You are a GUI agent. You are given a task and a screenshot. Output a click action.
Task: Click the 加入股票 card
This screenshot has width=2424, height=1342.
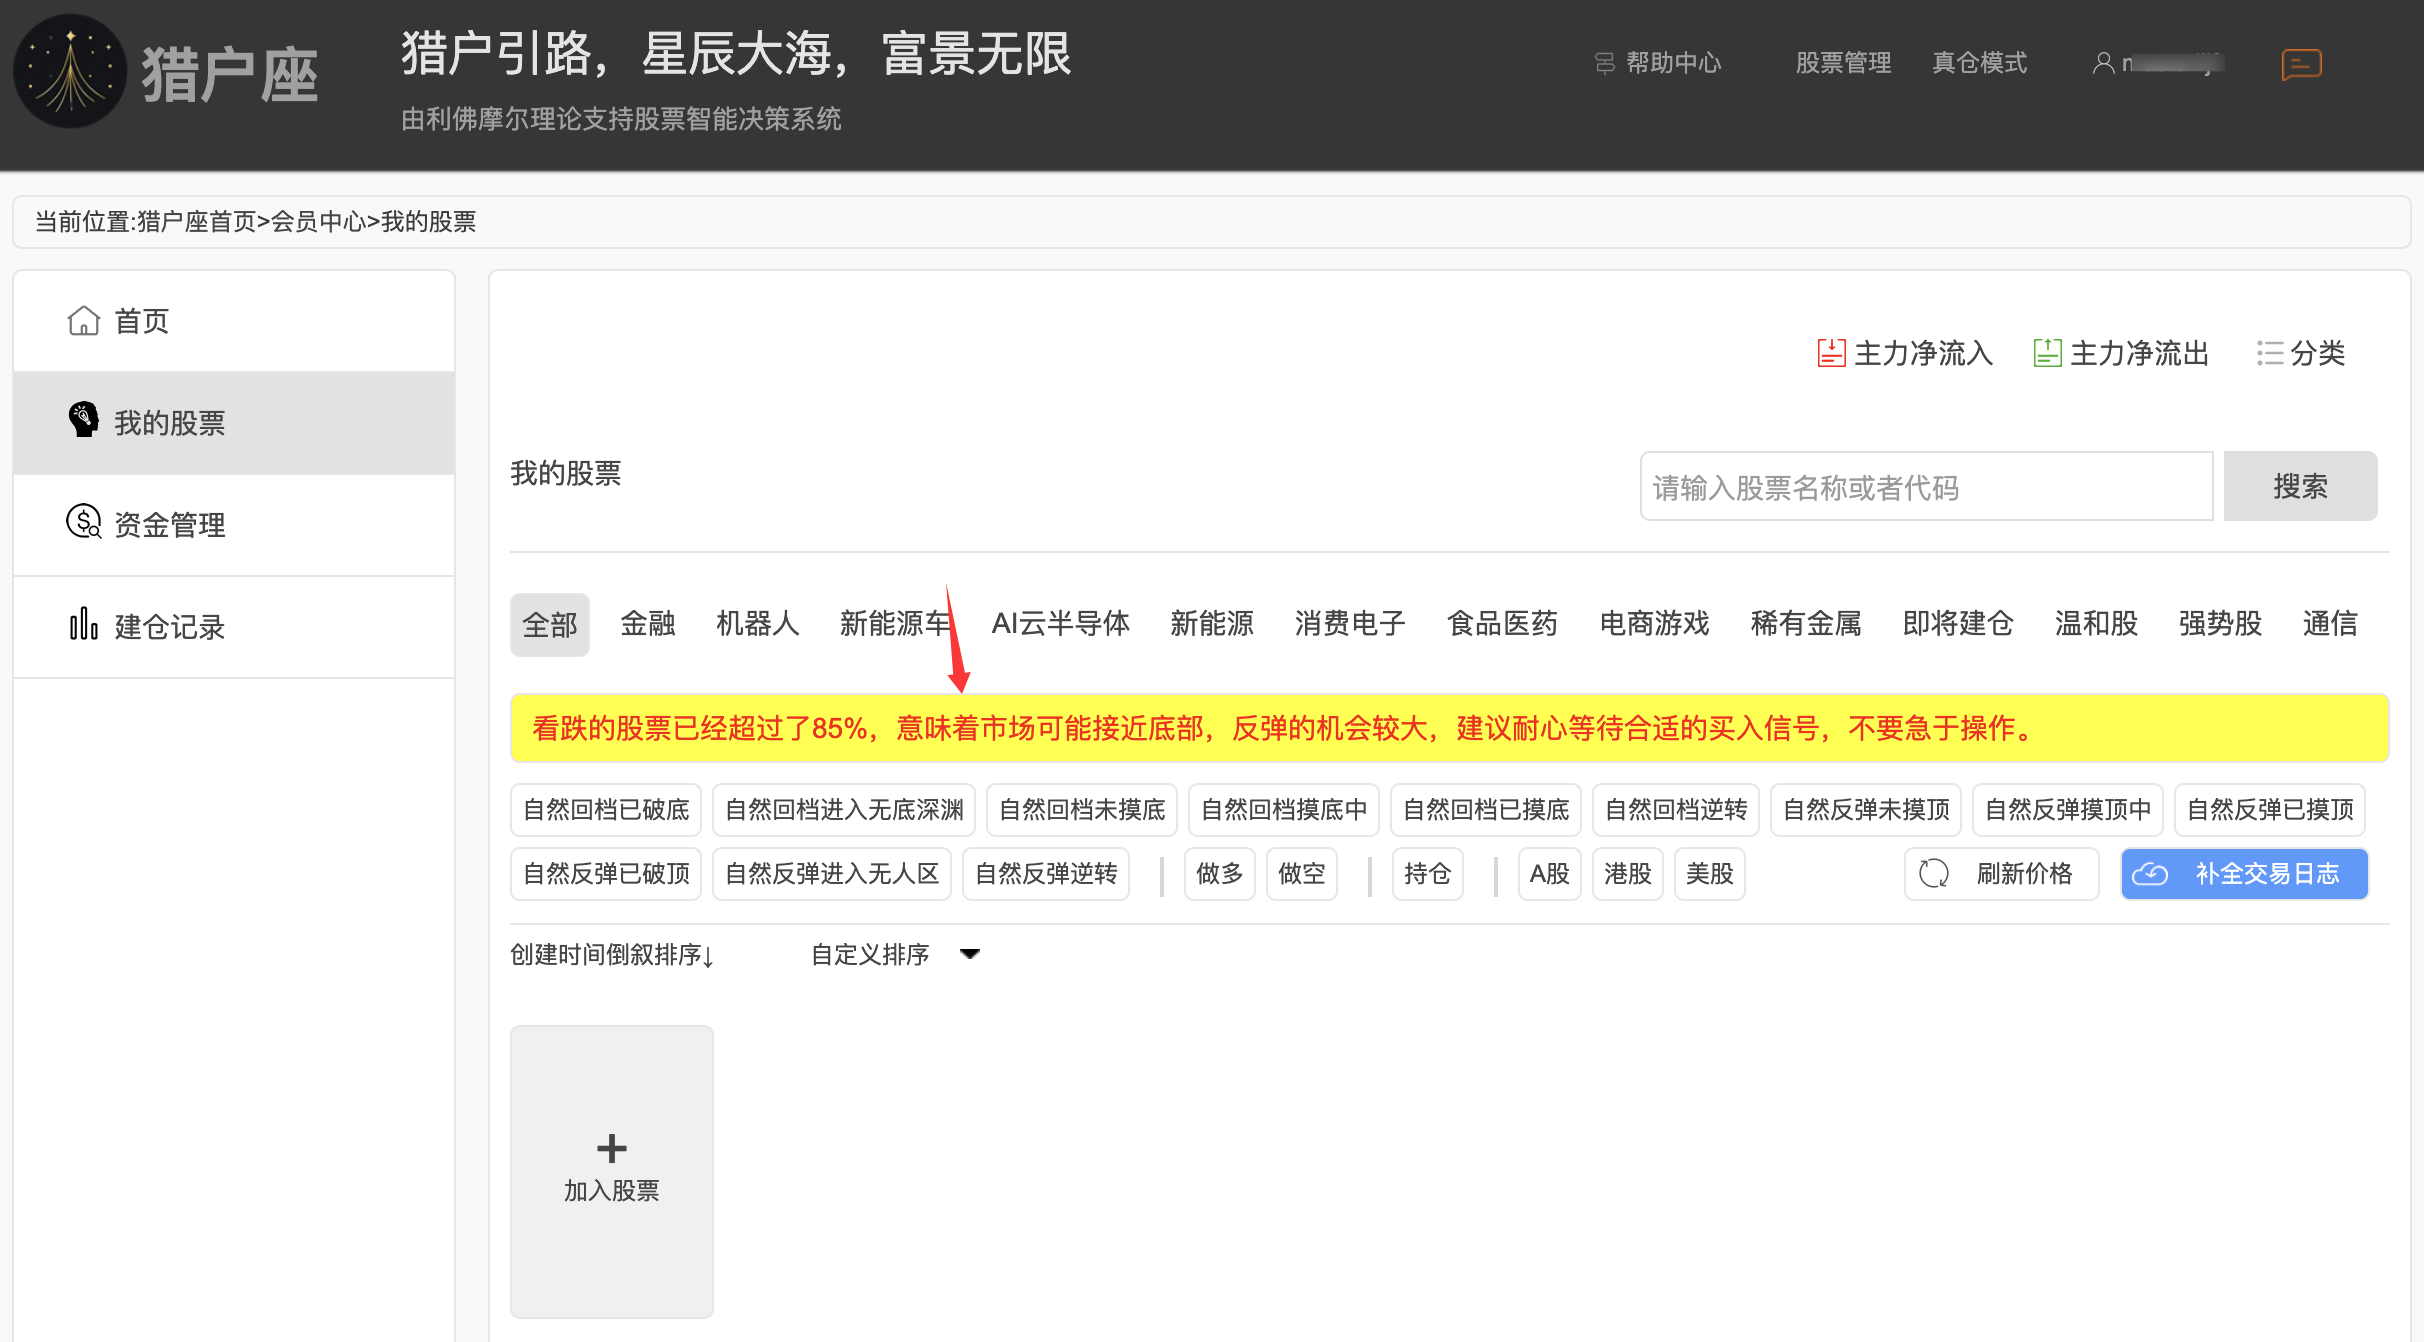click(612, 1172)
